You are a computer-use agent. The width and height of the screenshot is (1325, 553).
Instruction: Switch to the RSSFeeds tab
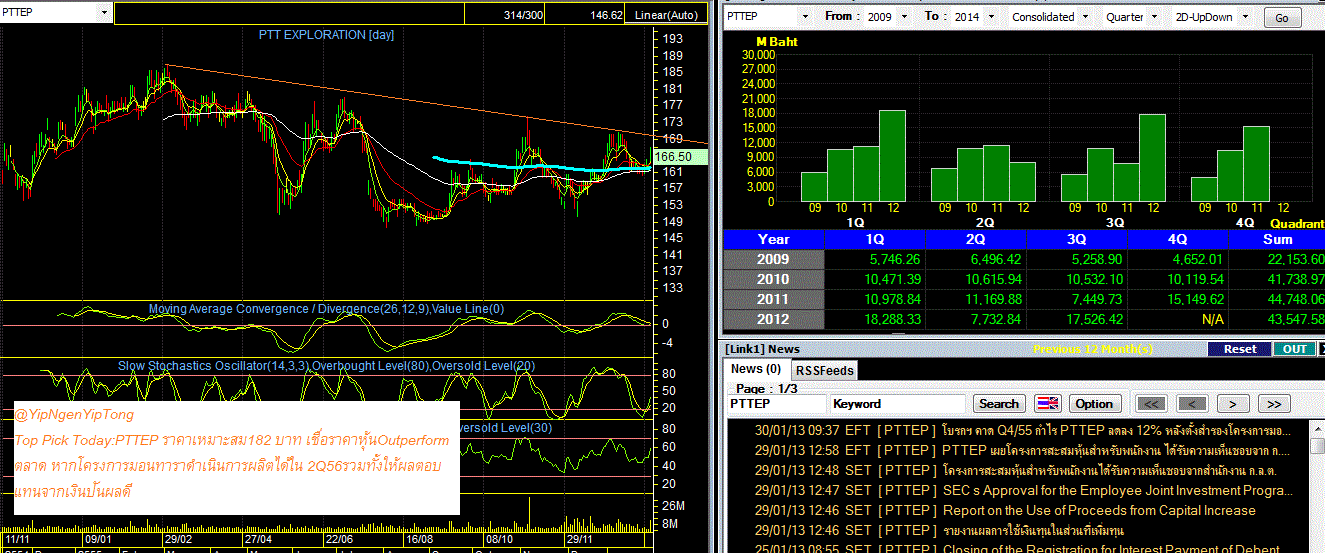tap(824, 370)
